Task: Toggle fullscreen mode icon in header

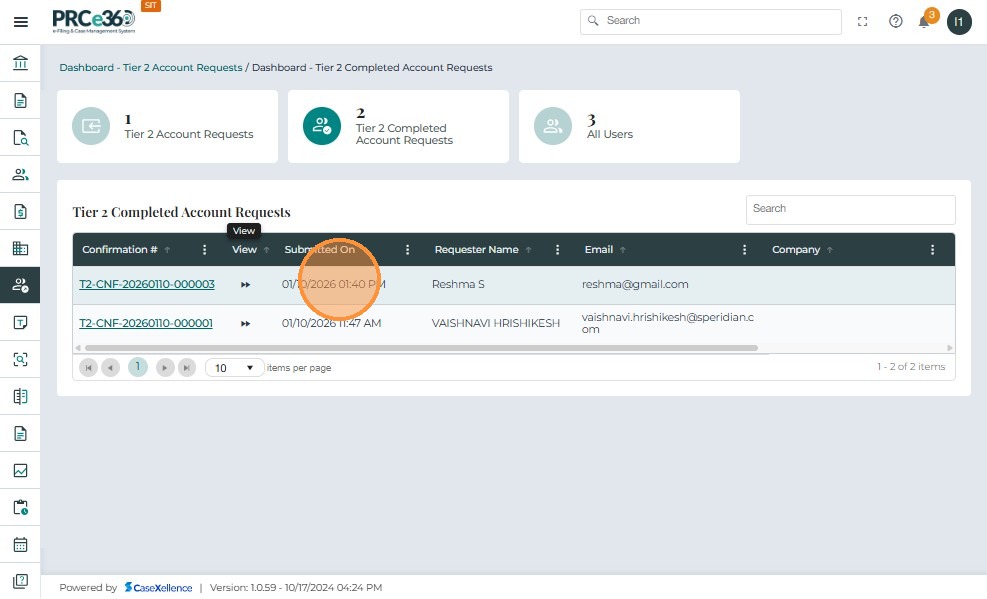Action: (x=863, y=21)
